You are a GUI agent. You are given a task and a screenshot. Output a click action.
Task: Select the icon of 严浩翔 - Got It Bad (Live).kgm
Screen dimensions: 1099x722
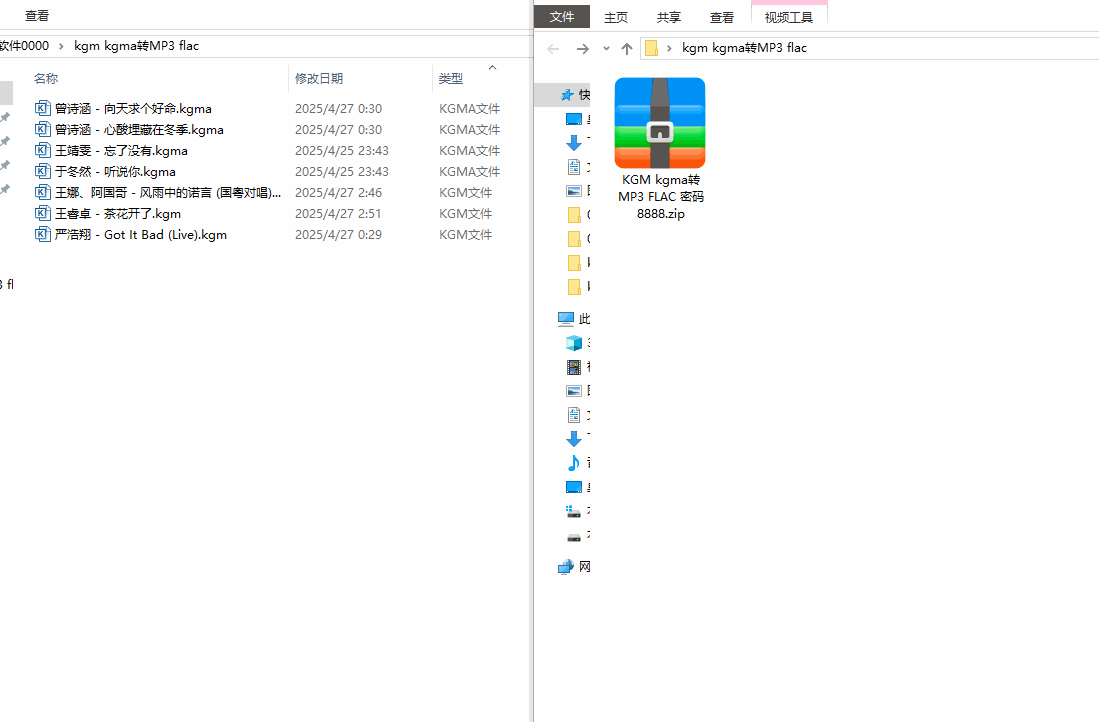point(43,234)
